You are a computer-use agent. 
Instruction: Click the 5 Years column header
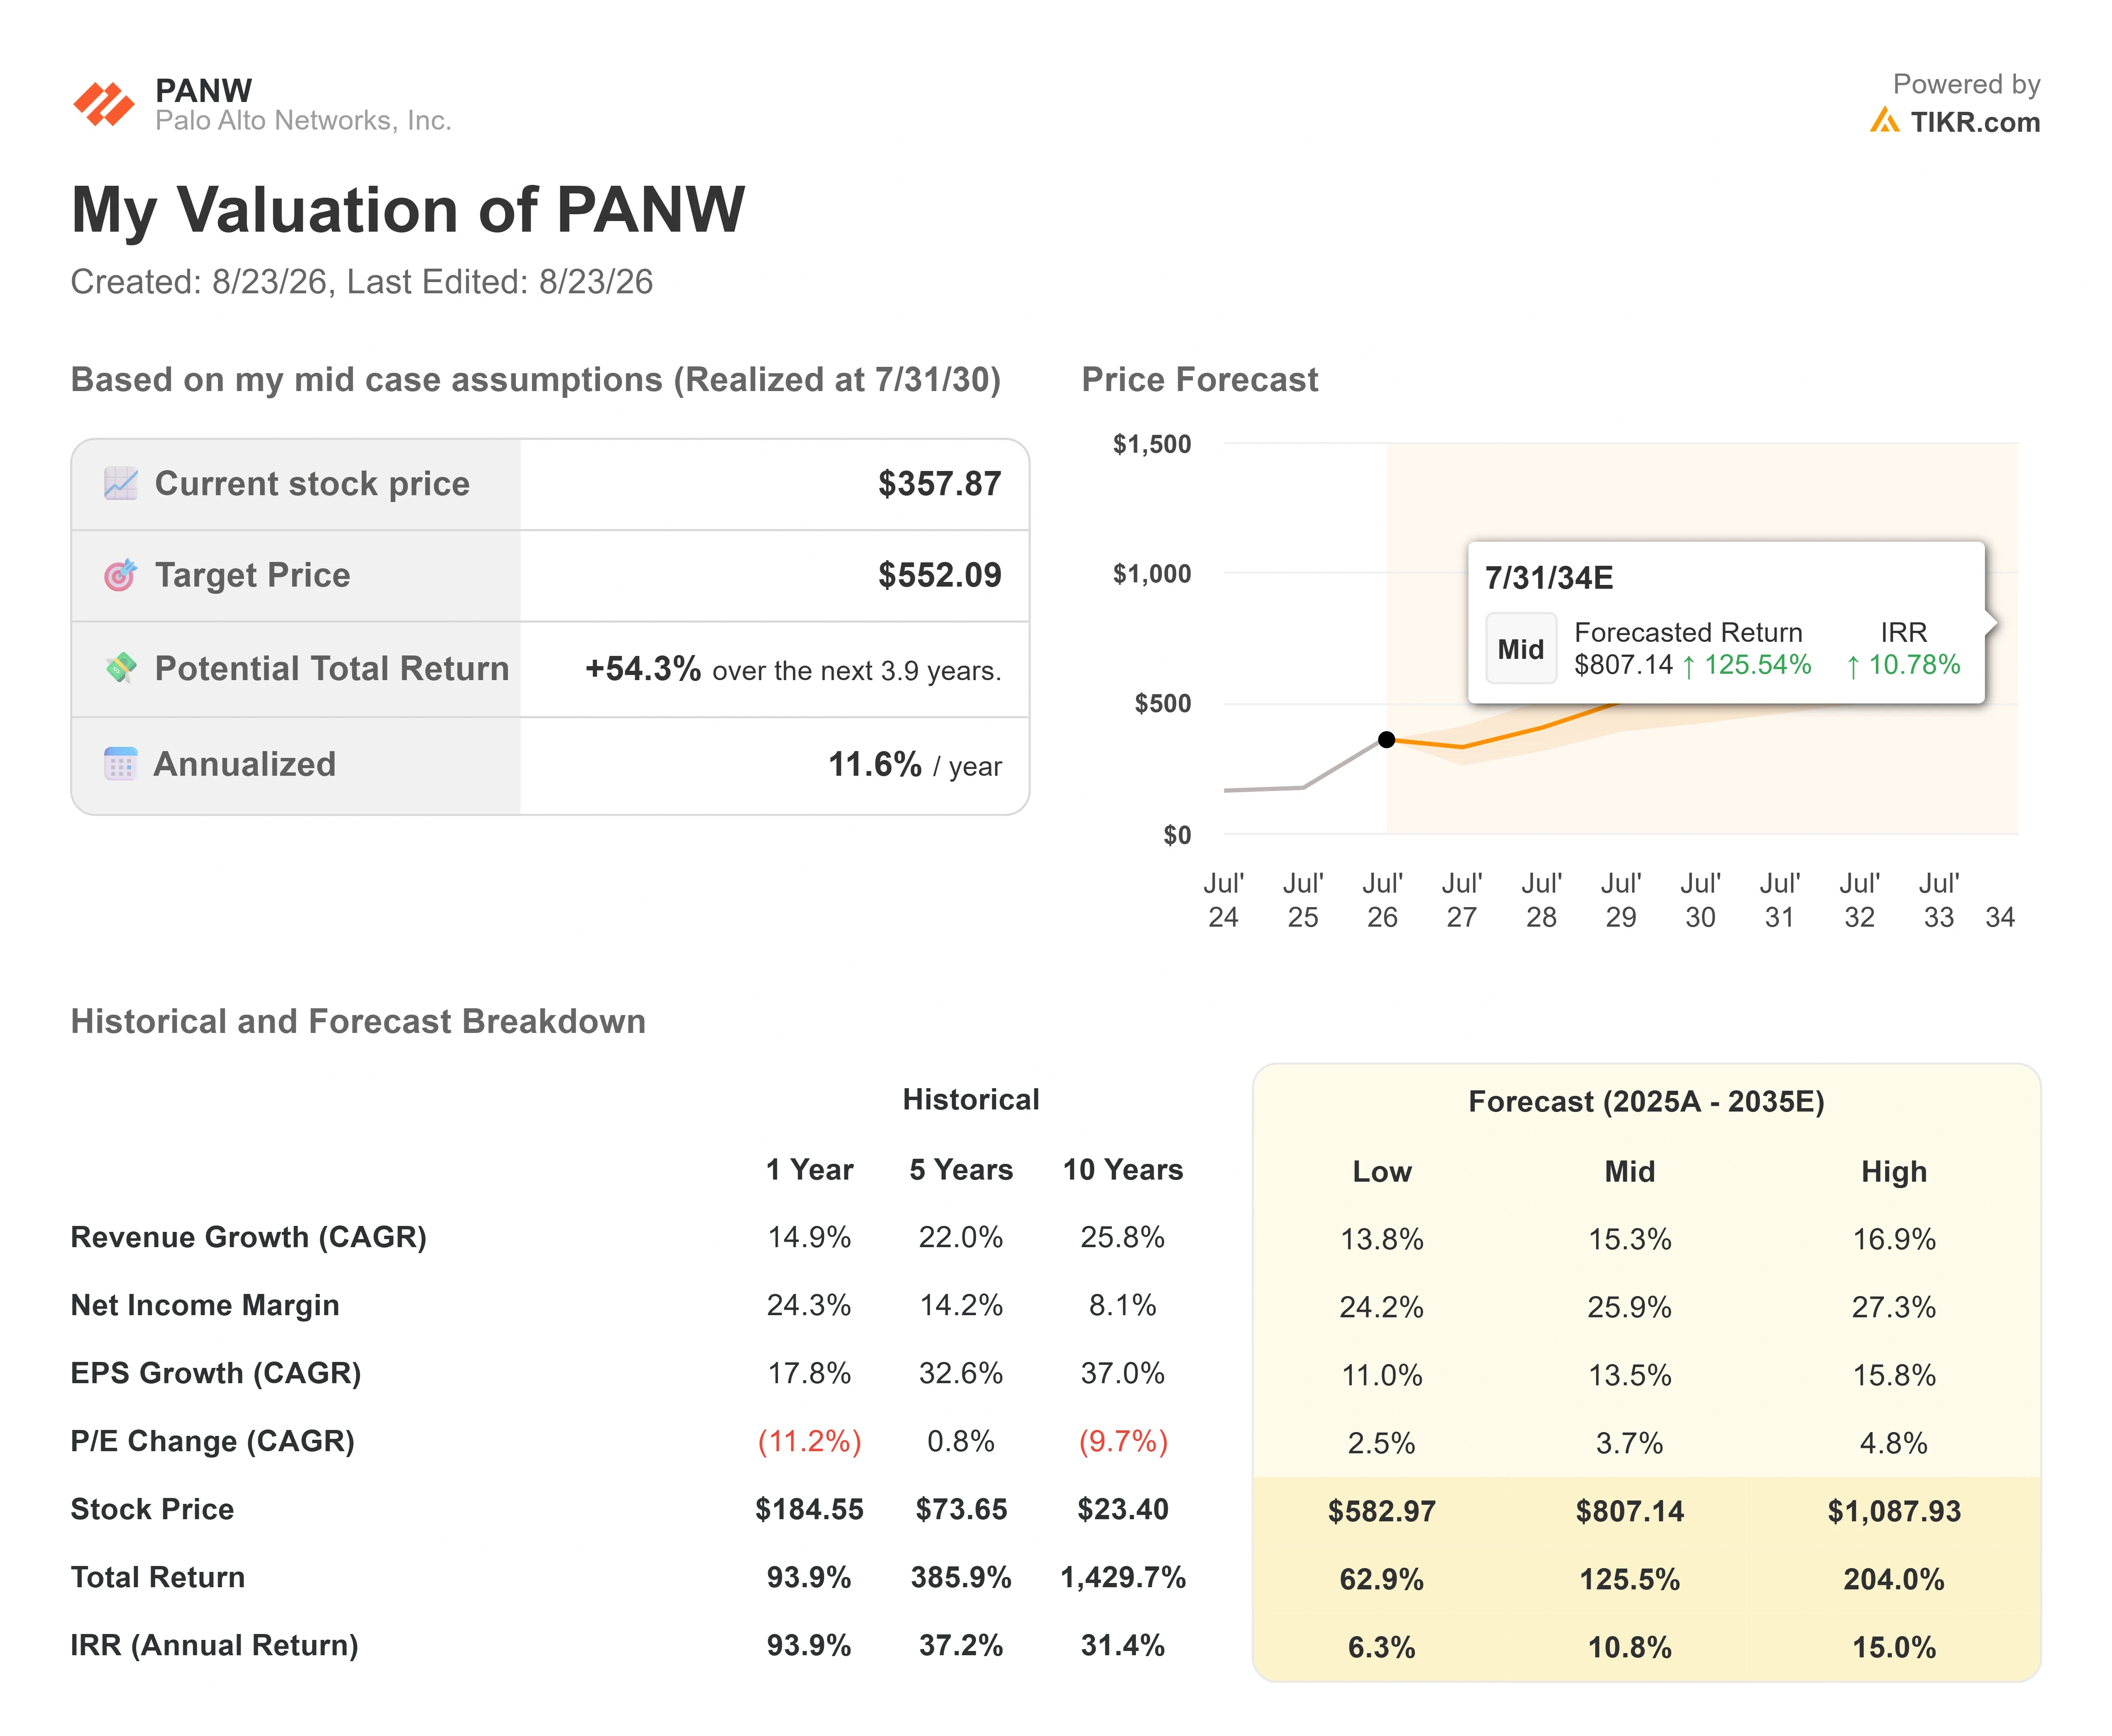pos(961,1170)
